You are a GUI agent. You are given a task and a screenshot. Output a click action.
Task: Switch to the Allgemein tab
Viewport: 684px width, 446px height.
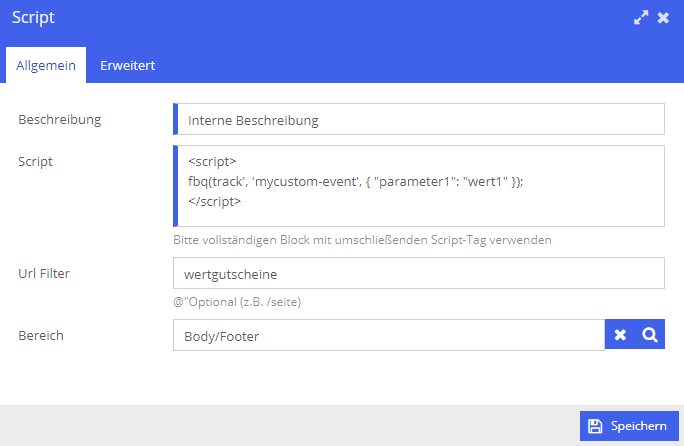tap(46, 65)
